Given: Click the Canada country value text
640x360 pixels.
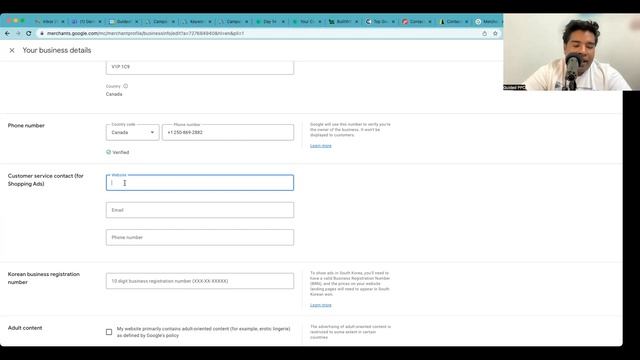Looking at the screenshot, I should click(x=114, y=94).
